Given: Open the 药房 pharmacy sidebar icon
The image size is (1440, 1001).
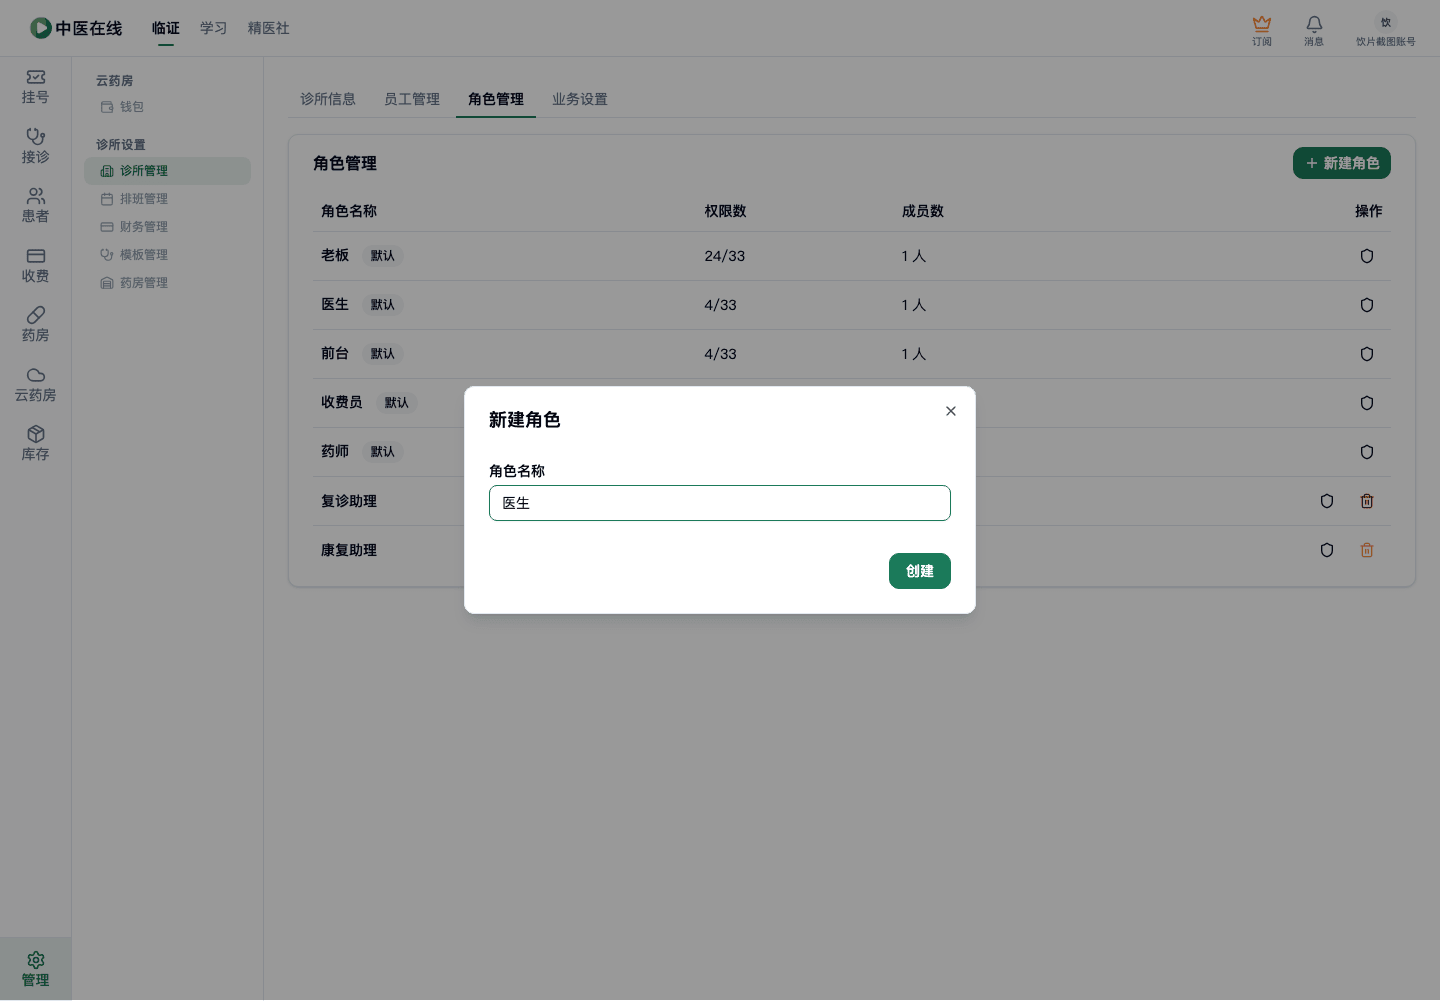Looking at the screenshot, I should [x=35, y=325].
